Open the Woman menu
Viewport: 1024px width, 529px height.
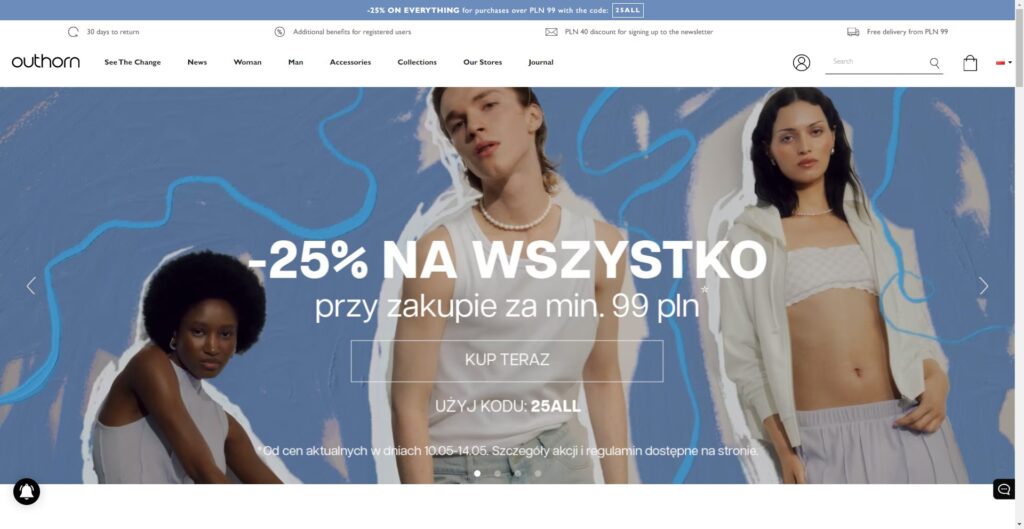point(248,62)
